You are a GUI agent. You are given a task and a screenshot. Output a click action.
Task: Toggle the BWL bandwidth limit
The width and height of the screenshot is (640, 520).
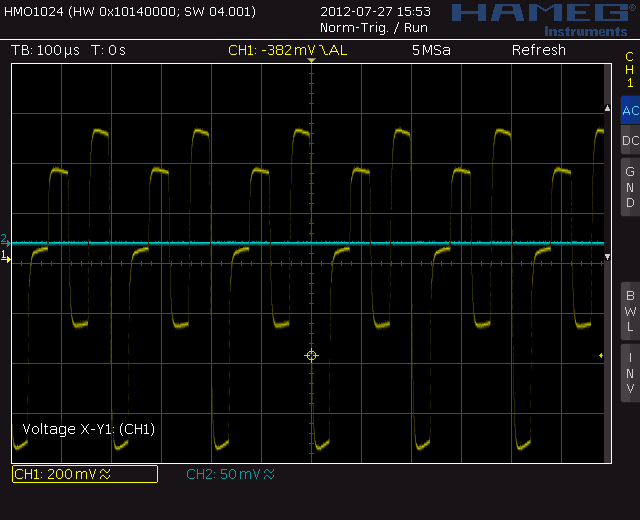630,311
